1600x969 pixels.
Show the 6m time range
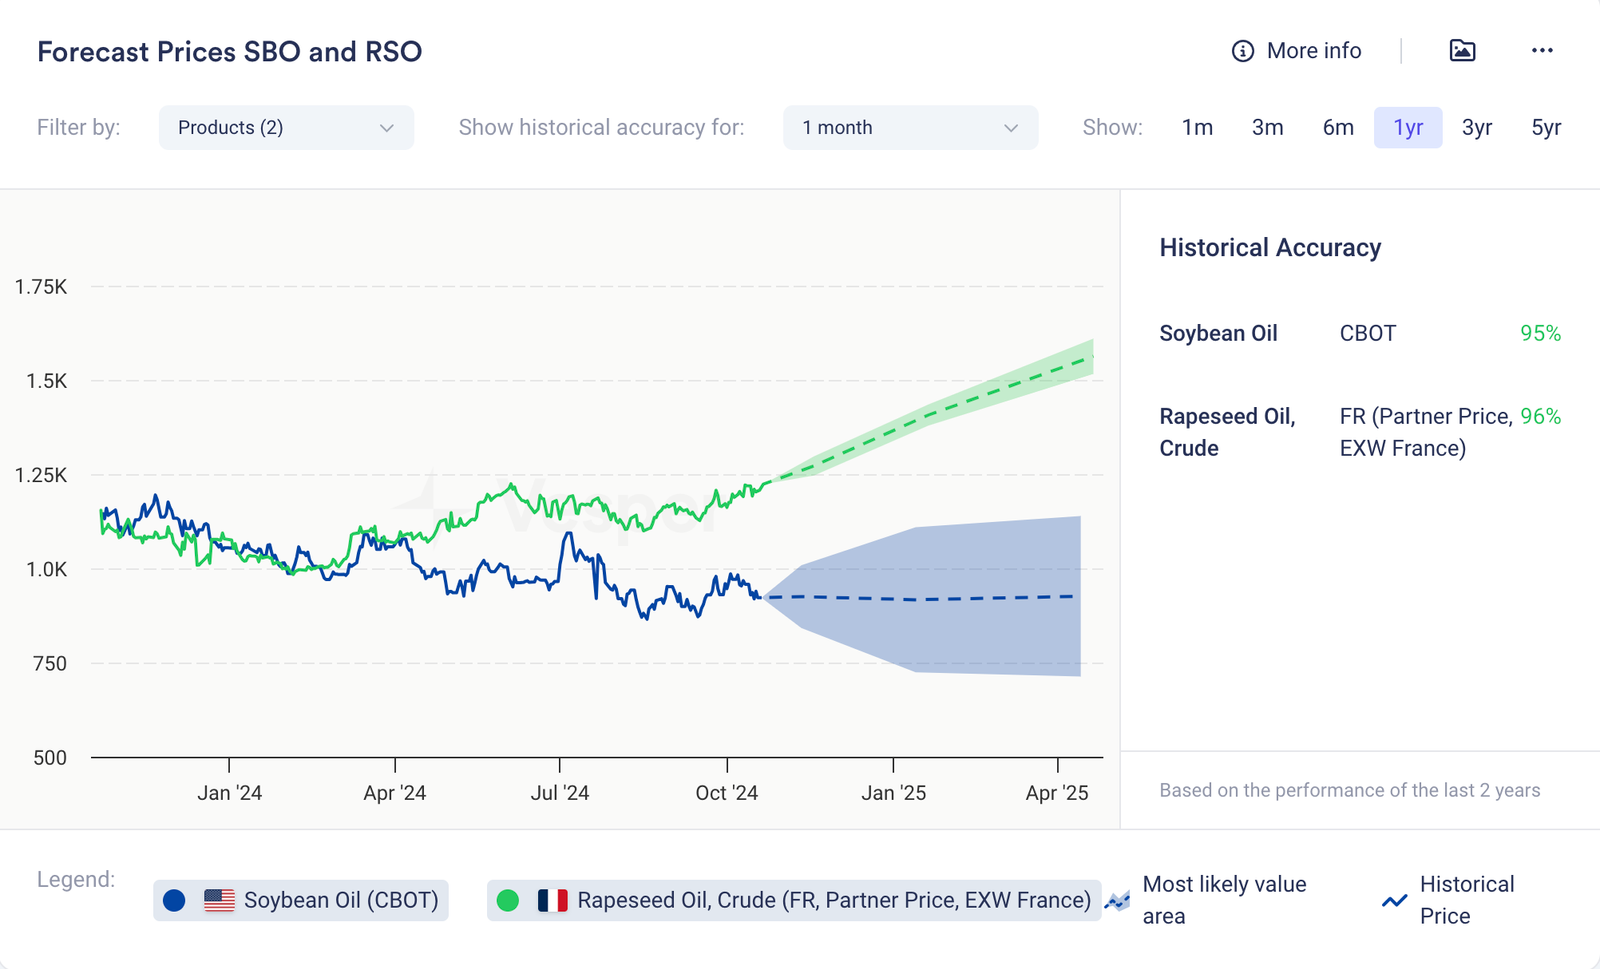[x=1337, y=128]
